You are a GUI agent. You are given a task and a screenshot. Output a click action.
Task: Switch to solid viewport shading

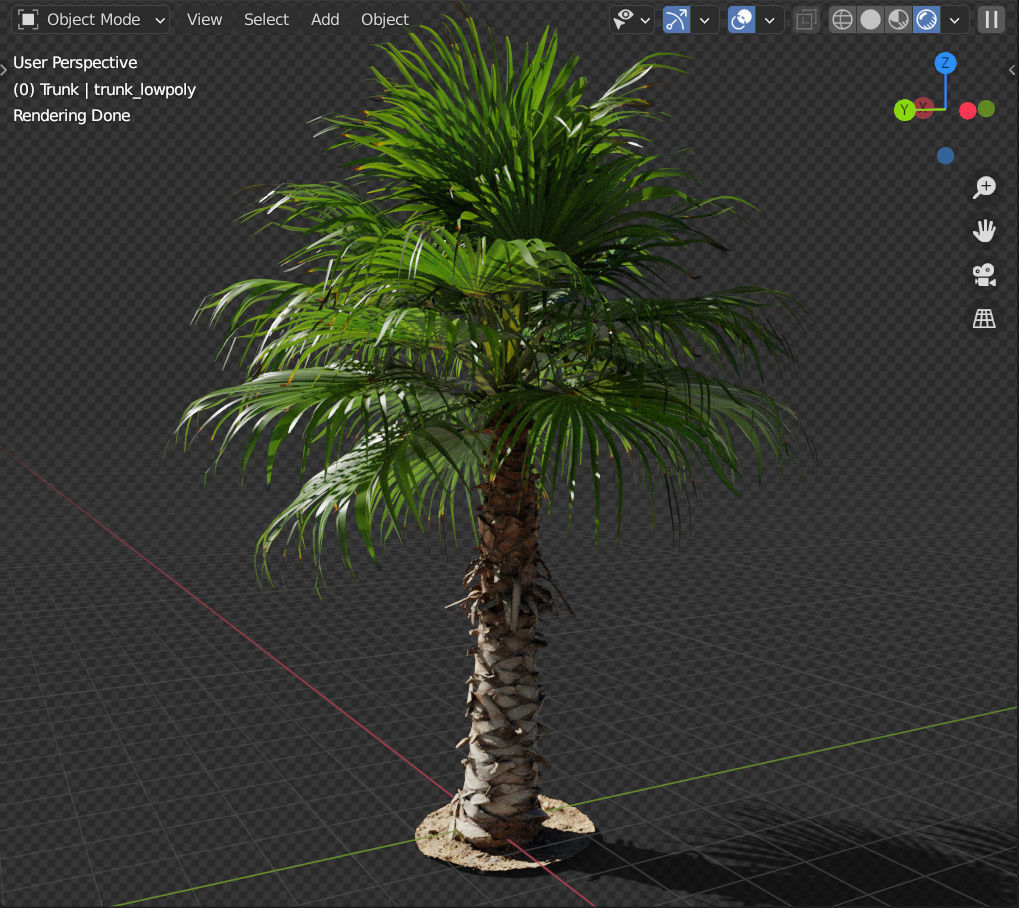(x=870, y=19)
